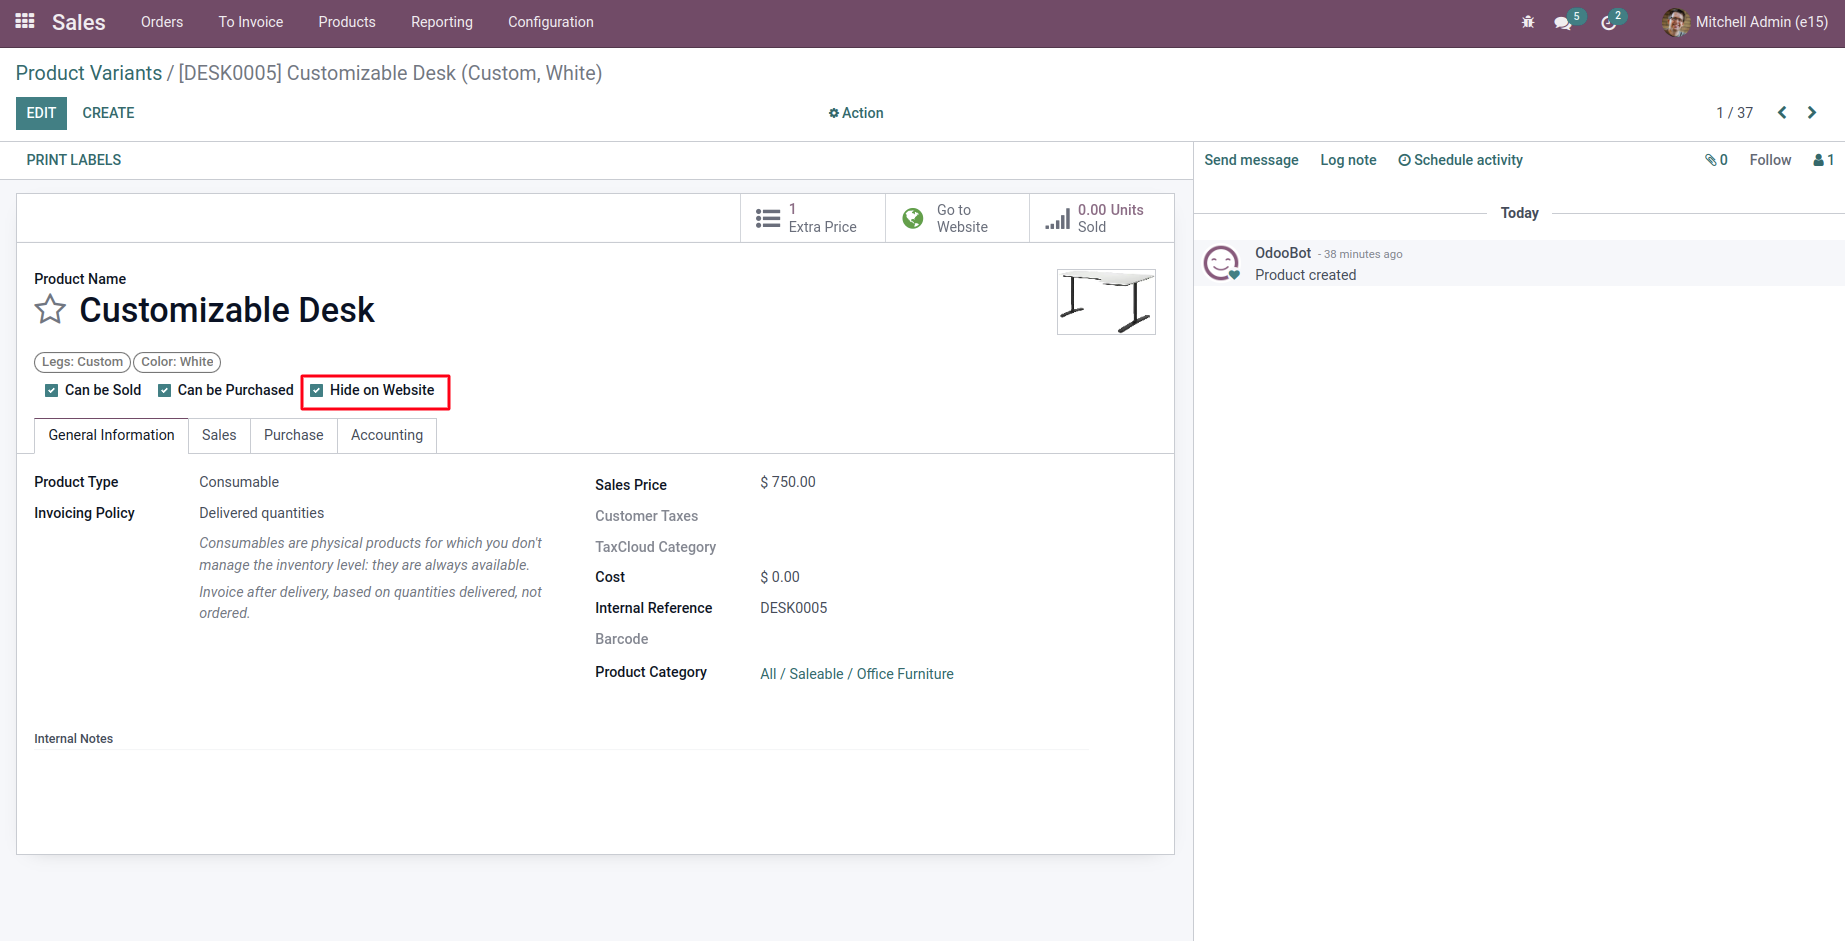This screenshot has width=1845, height=941.
Task: Open the apps grid menu icon
Action: coord(25,21)
